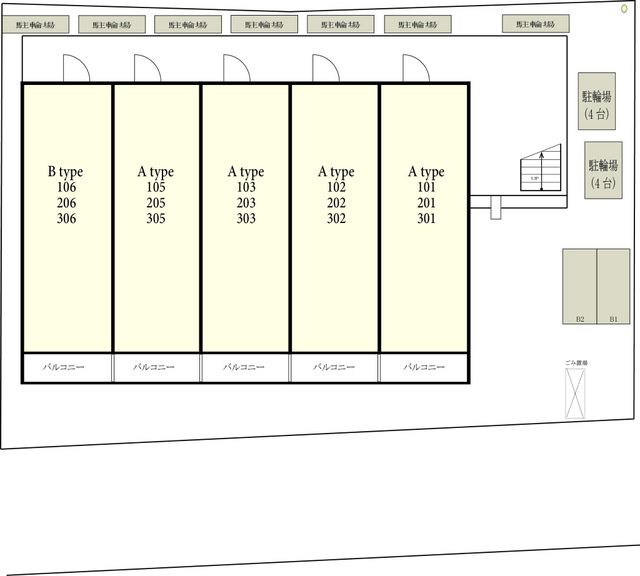Viewport: 640px width, 576px height.
Task: Select room number 102
Action: tap(336, 187)
